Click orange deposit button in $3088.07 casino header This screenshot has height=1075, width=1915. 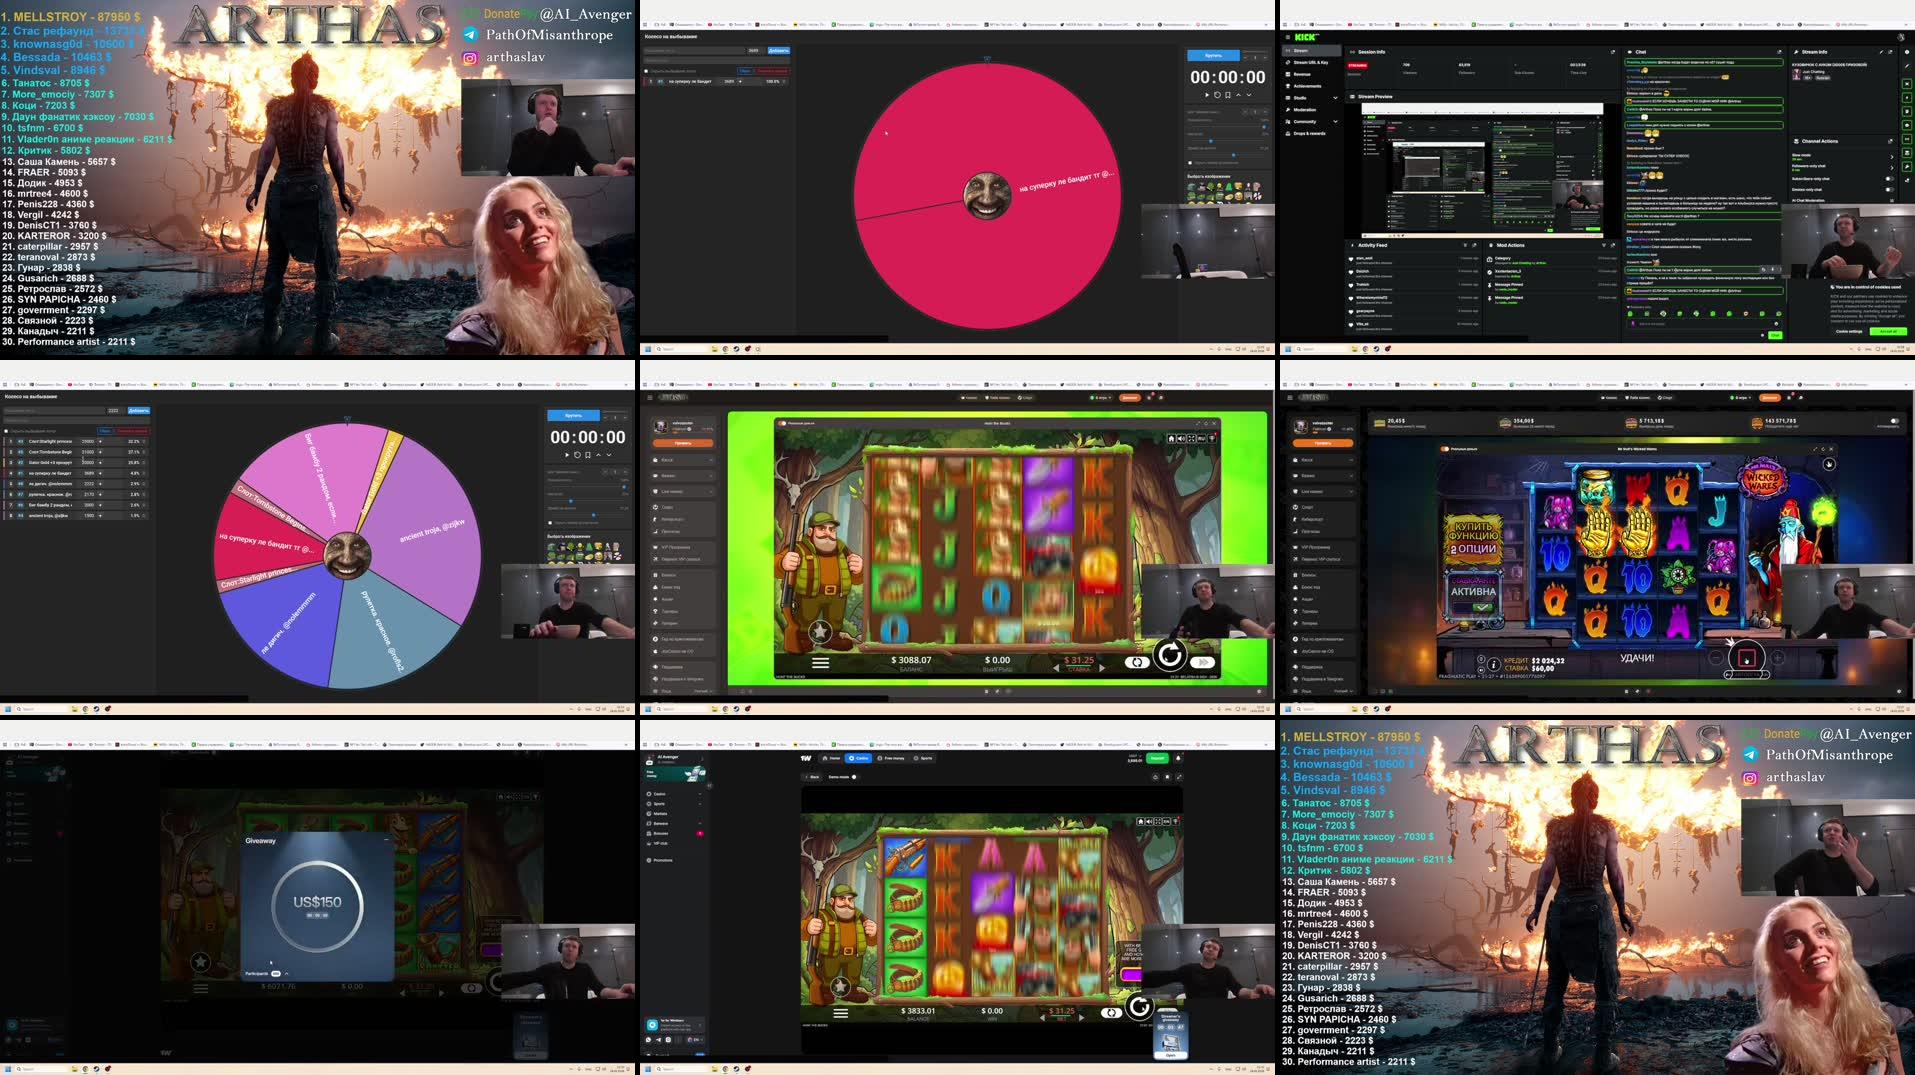pos(1130,397)
